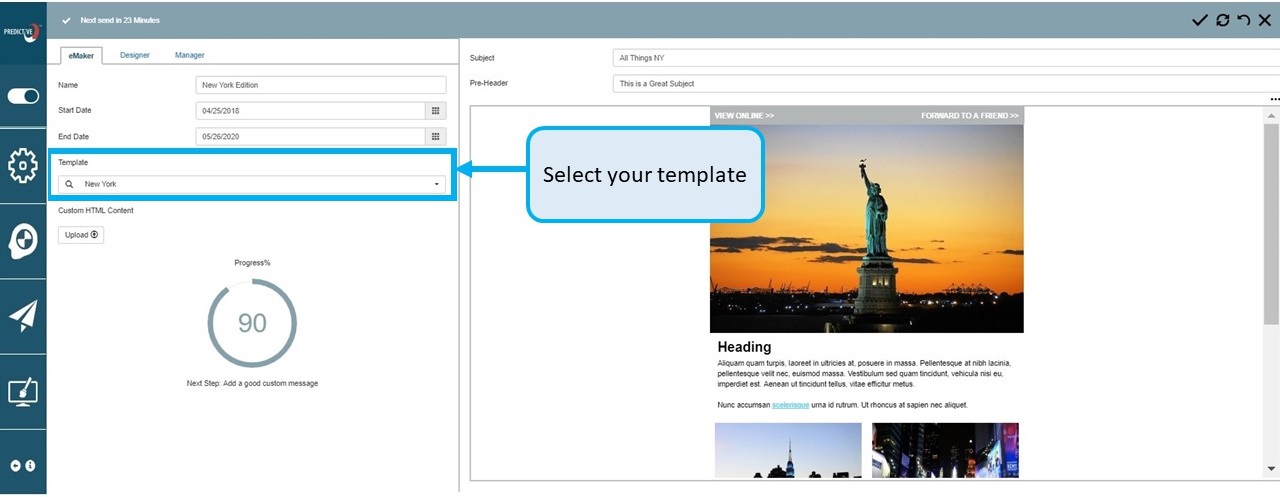Click the gear settings icon in sidebar
The image size is (1280, 497).
point(23,165)
